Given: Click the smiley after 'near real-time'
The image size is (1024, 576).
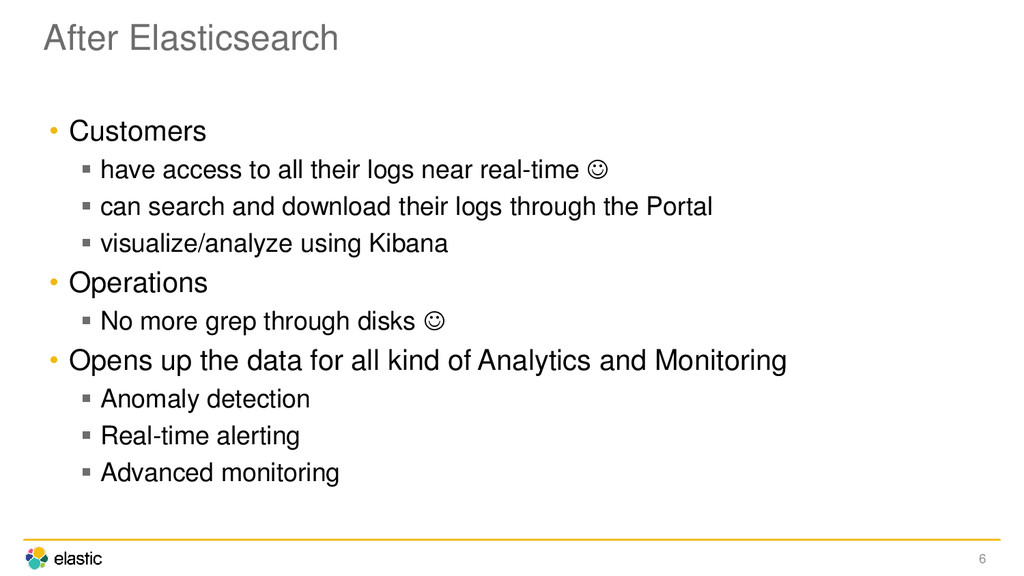Looking at the screenshot, I should (x=598, y=170).
